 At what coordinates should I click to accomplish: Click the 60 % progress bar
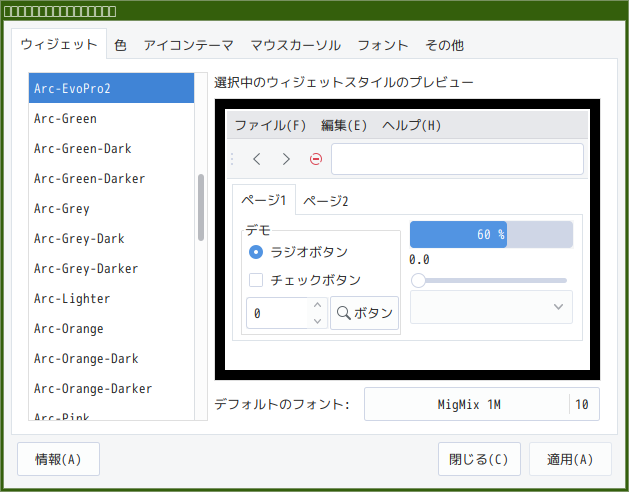(x=491, y=234)
